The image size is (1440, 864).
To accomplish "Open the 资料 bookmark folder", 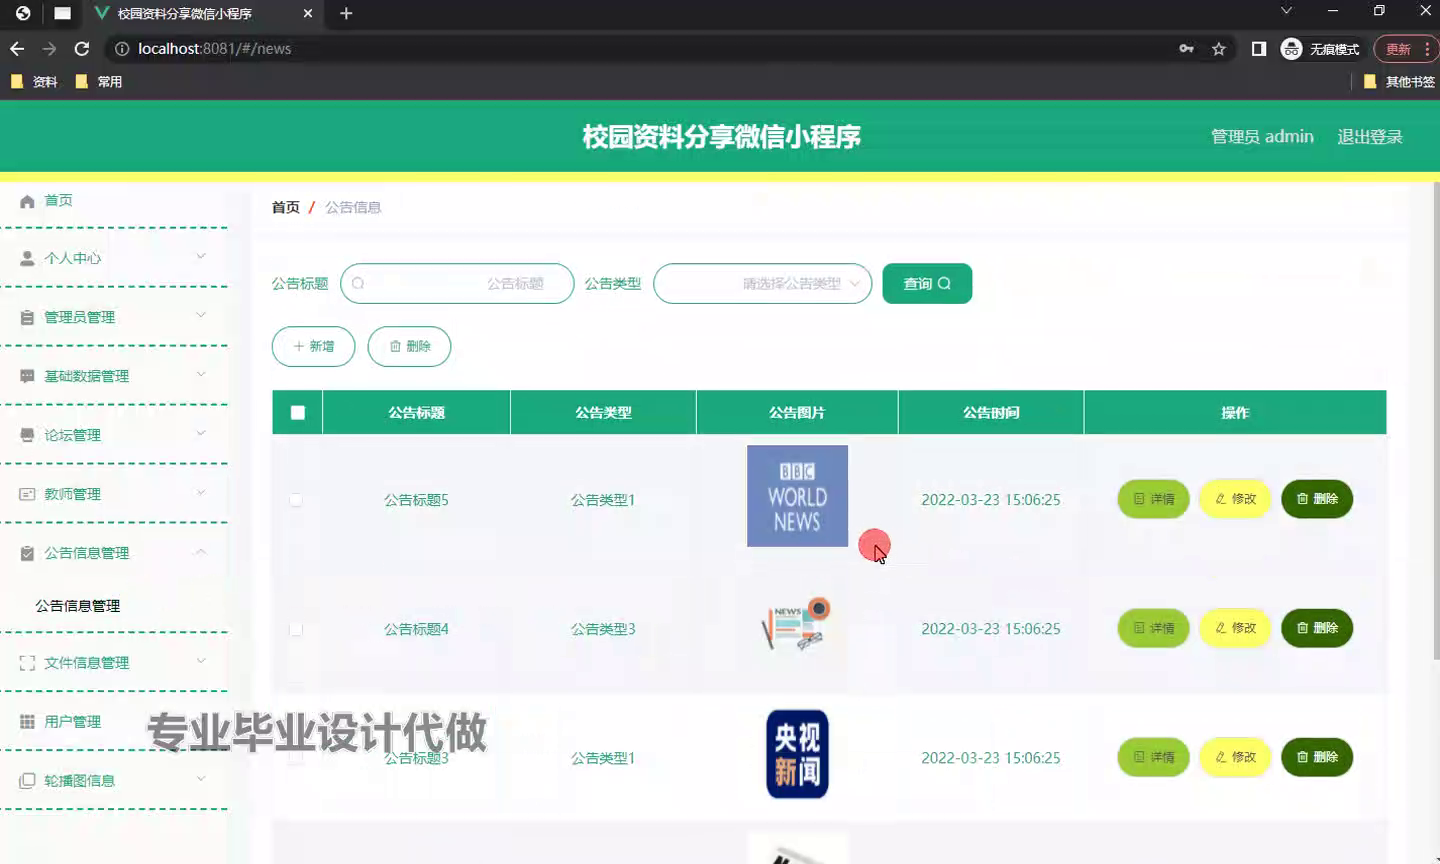I will (34, 82).
